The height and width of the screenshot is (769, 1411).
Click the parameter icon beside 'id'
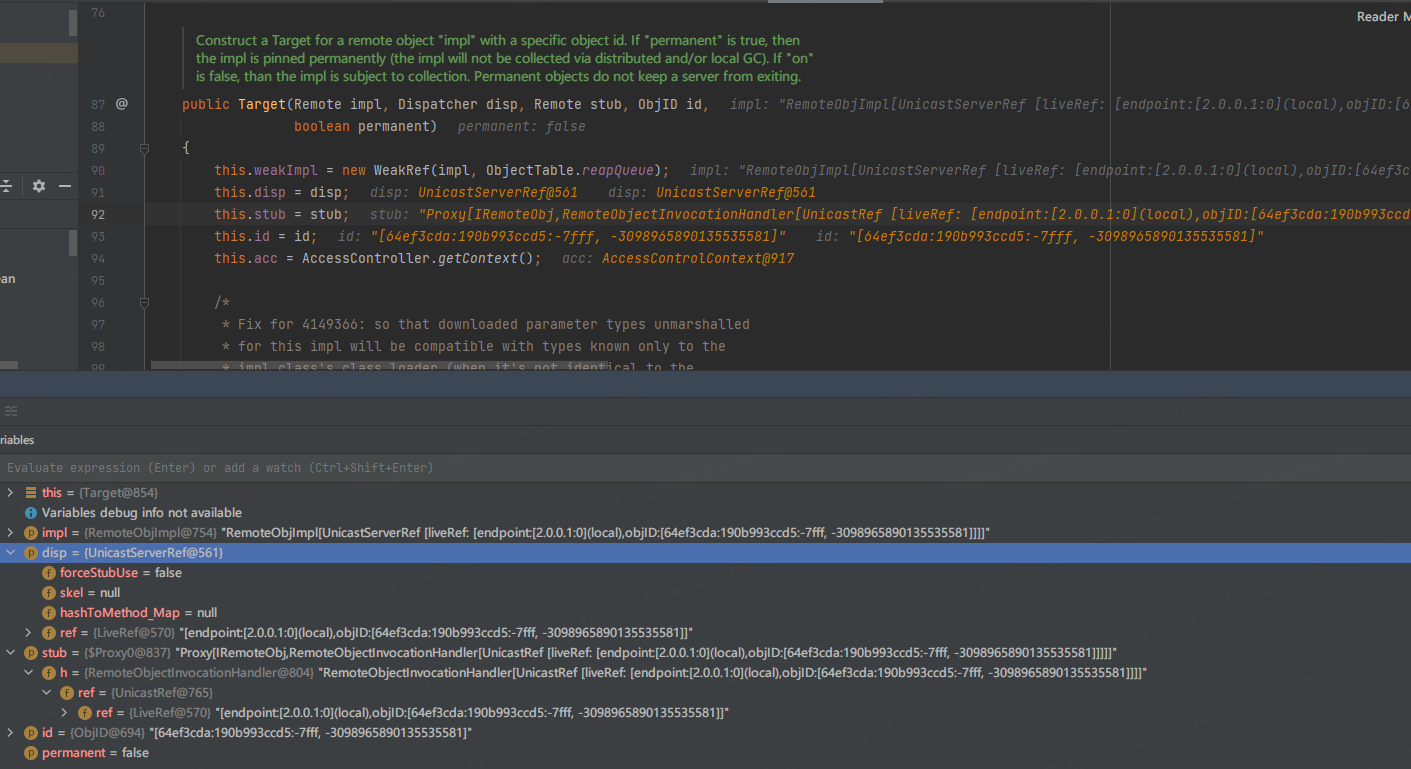coord(30,733)
